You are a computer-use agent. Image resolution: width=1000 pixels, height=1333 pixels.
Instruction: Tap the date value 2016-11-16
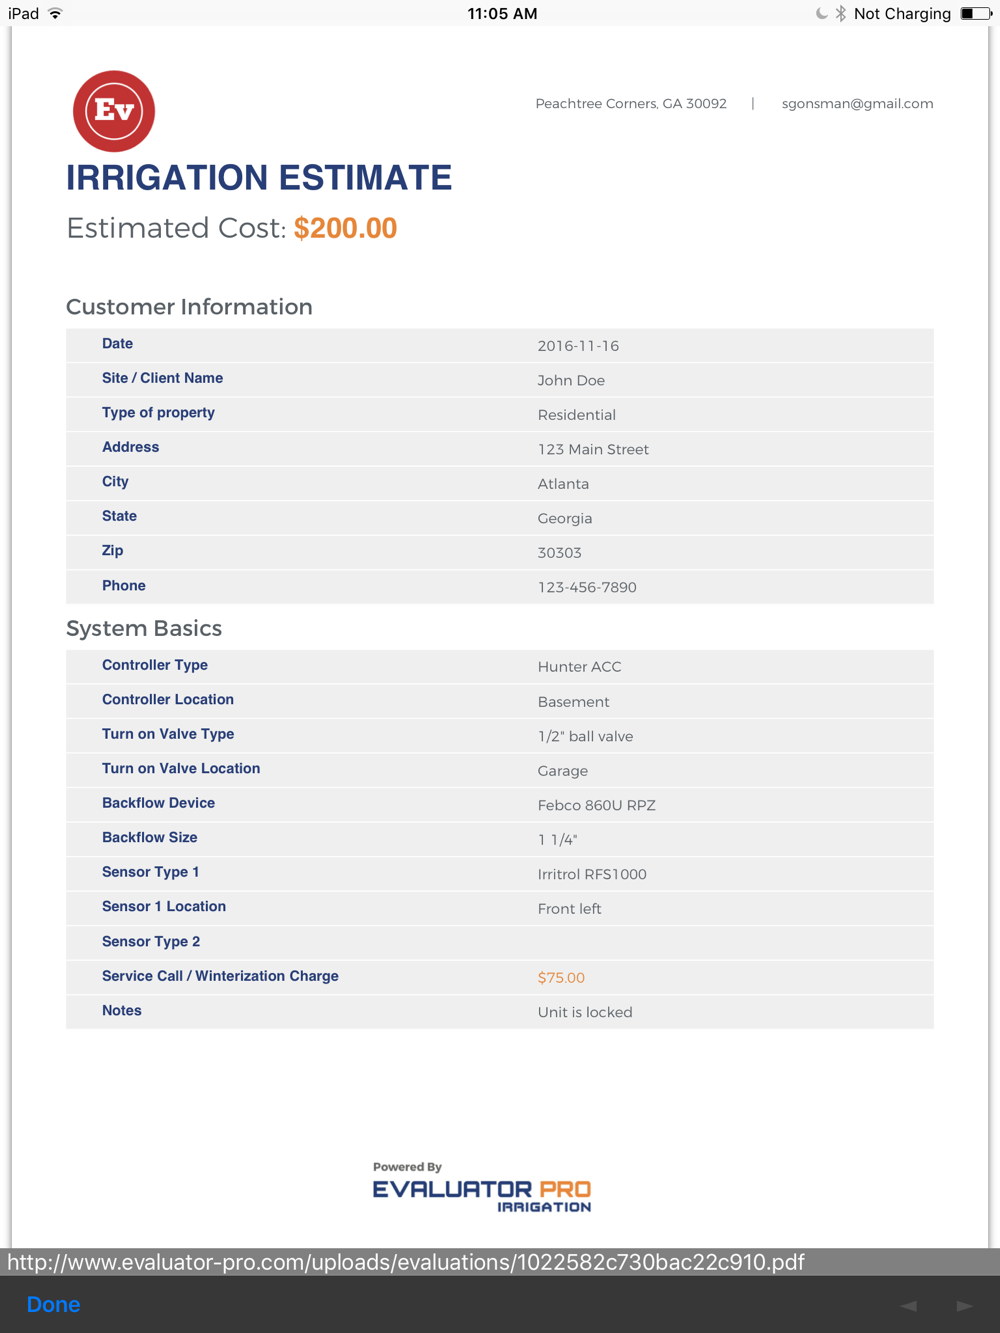coord(578,346)
